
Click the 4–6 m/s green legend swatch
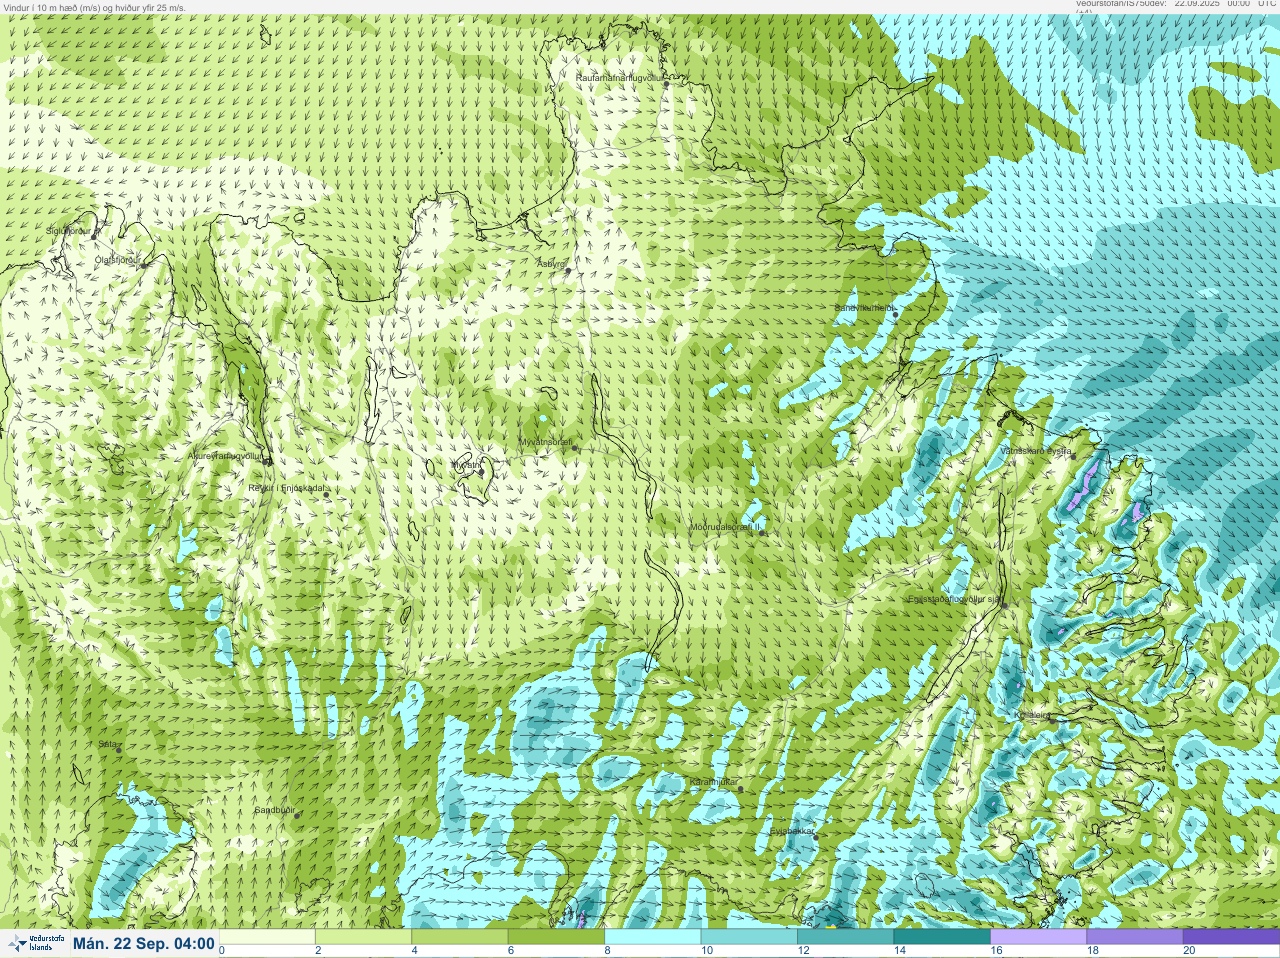click(x=461, y=937)
